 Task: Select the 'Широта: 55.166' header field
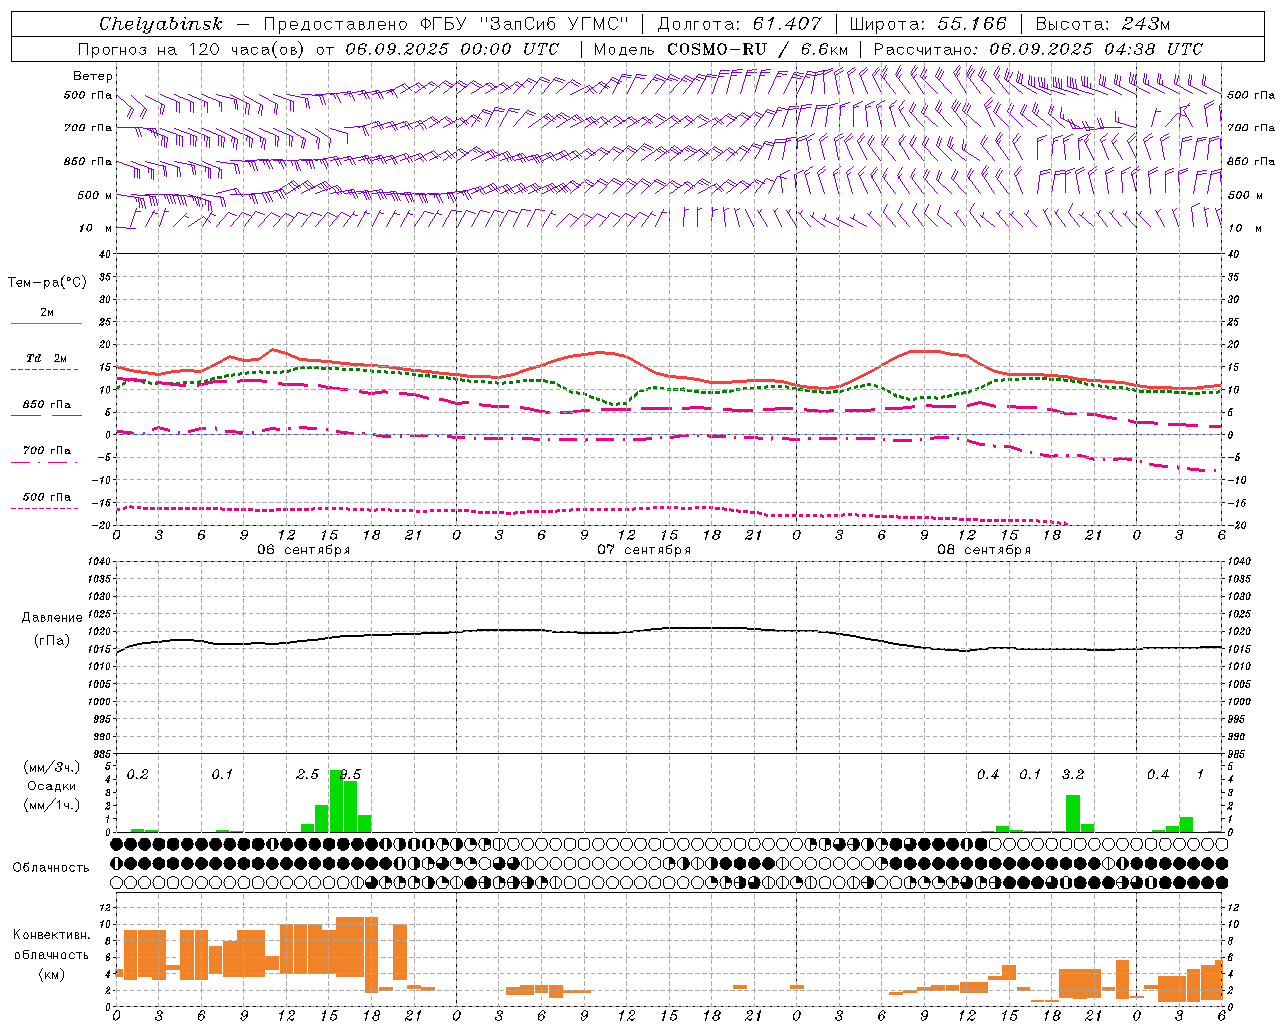coord(927,24)
